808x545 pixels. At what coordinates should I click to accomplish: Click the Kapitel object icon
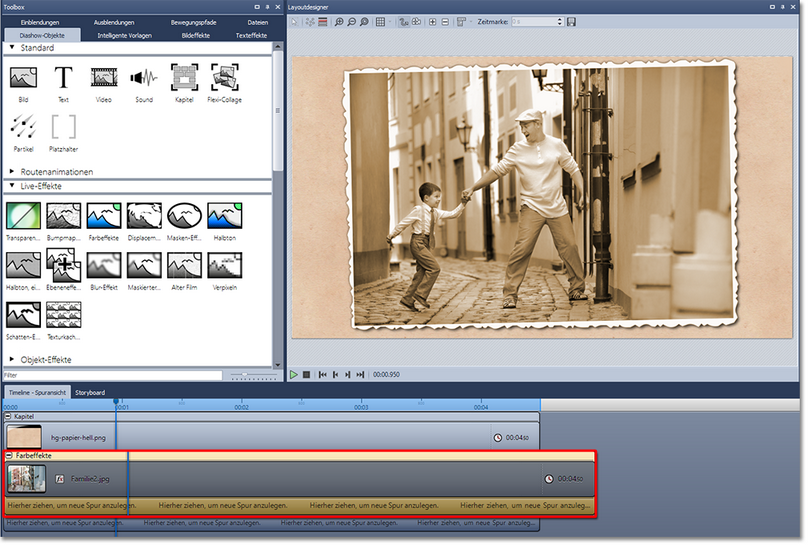tap(184, 78)
